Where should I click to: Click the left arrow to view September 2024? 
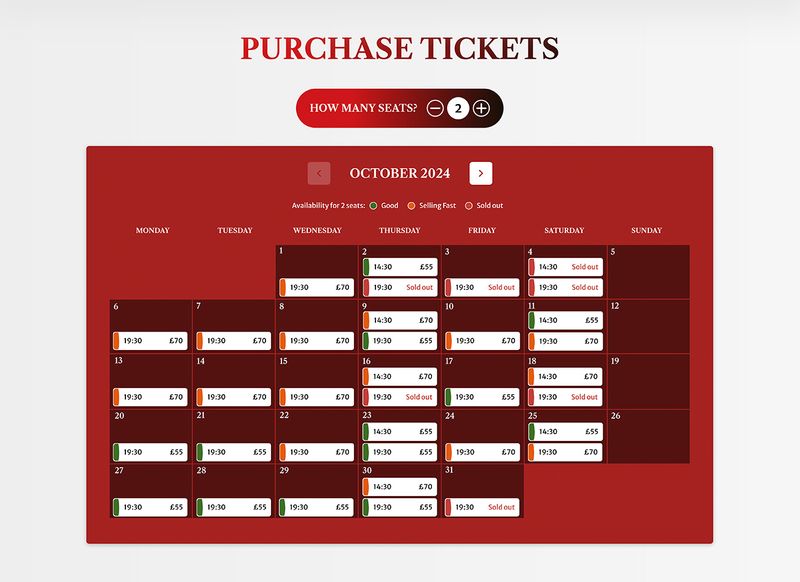(318, 173)
